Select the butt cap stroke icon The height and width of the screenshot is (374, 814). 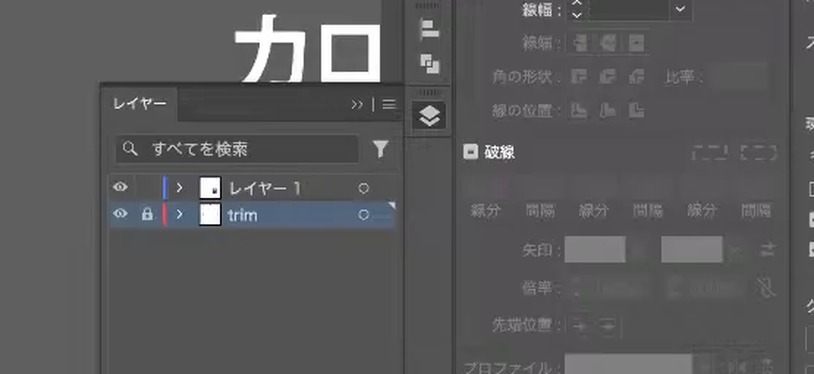tap(580, 44)
